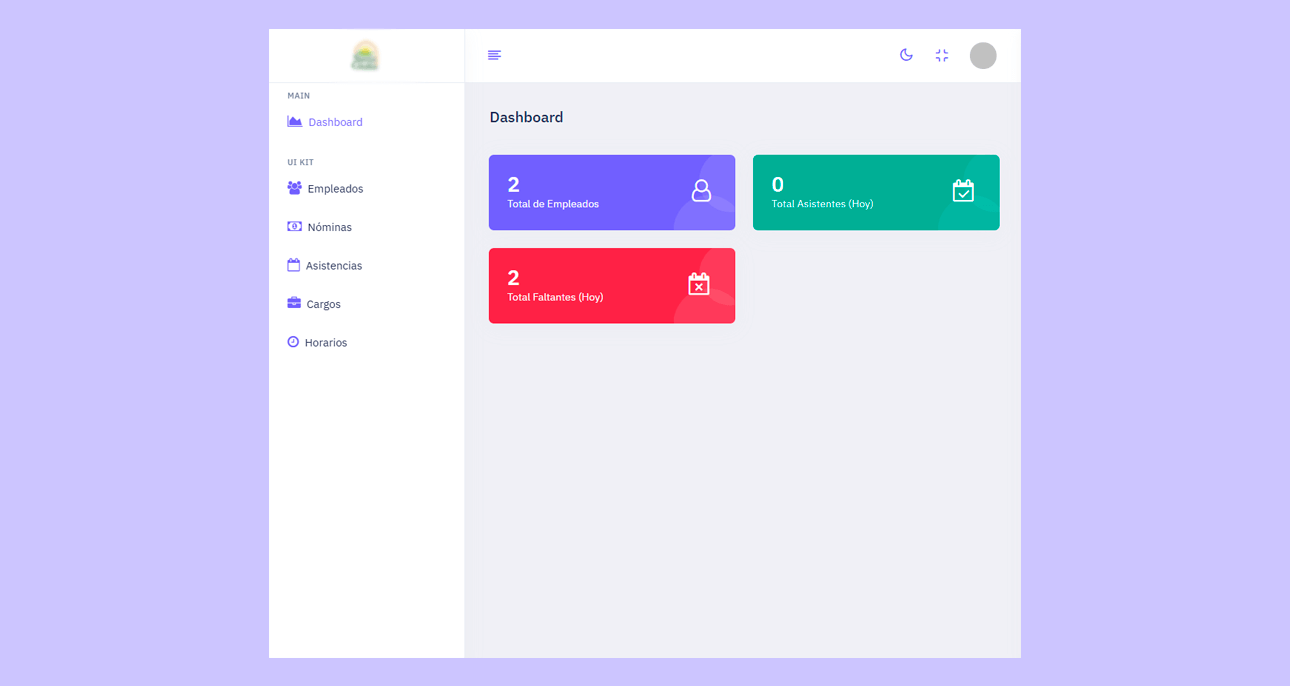Click the Cargos briefcase icon

pos(294,303)
